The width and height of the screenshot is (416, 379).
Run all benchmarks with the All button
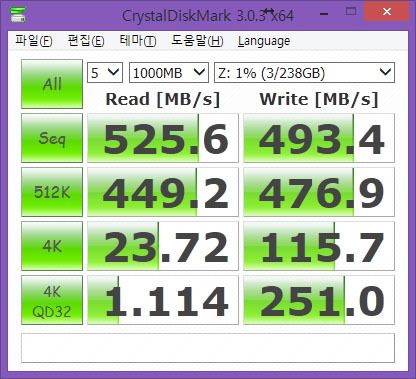point(52,84)
